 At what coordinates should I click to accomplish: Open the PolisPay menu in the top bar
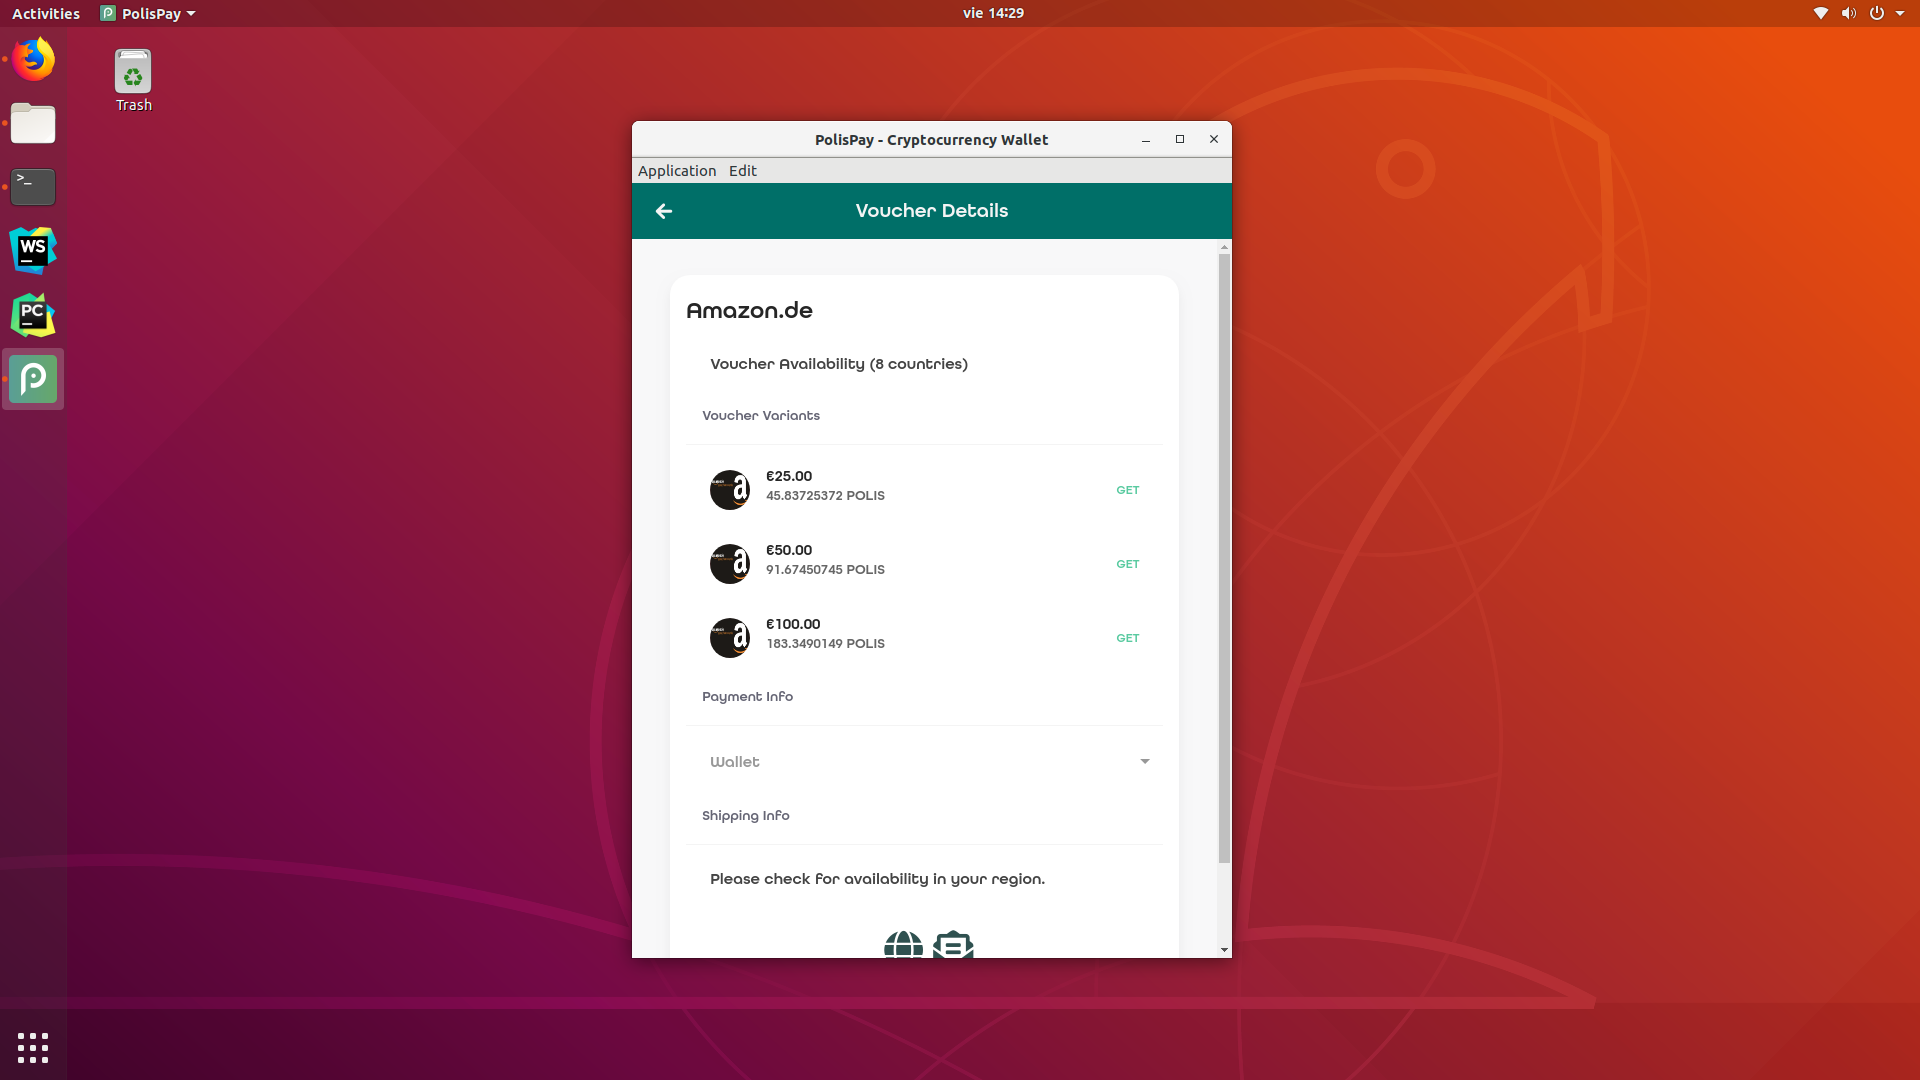147,13
